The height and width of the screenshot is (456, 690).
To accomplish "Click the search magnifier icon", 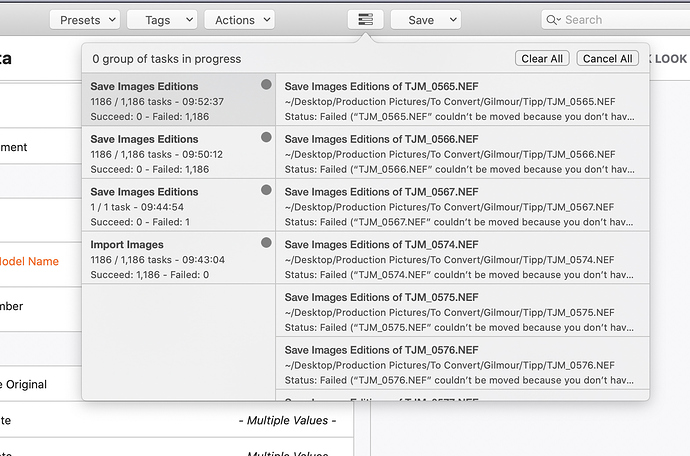I will click(x=552, y=20).
